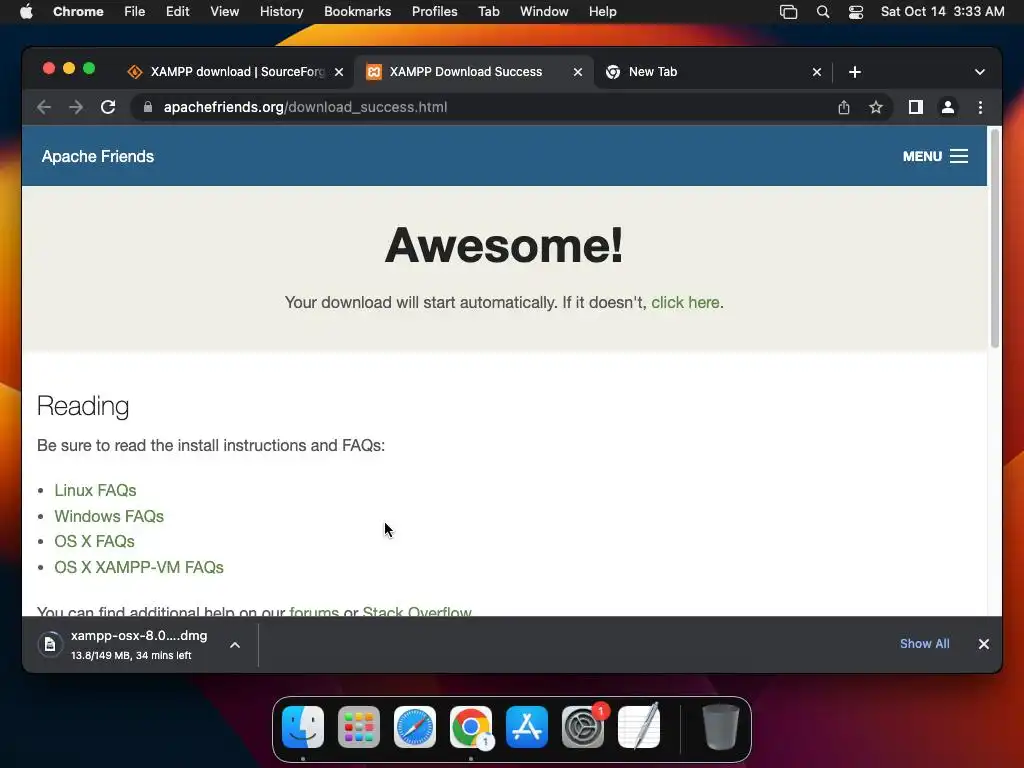Click Chrome icon in the Dock
Image resolution: width=1024 pixels, height=768 pixels.
[x=471, y=727]
